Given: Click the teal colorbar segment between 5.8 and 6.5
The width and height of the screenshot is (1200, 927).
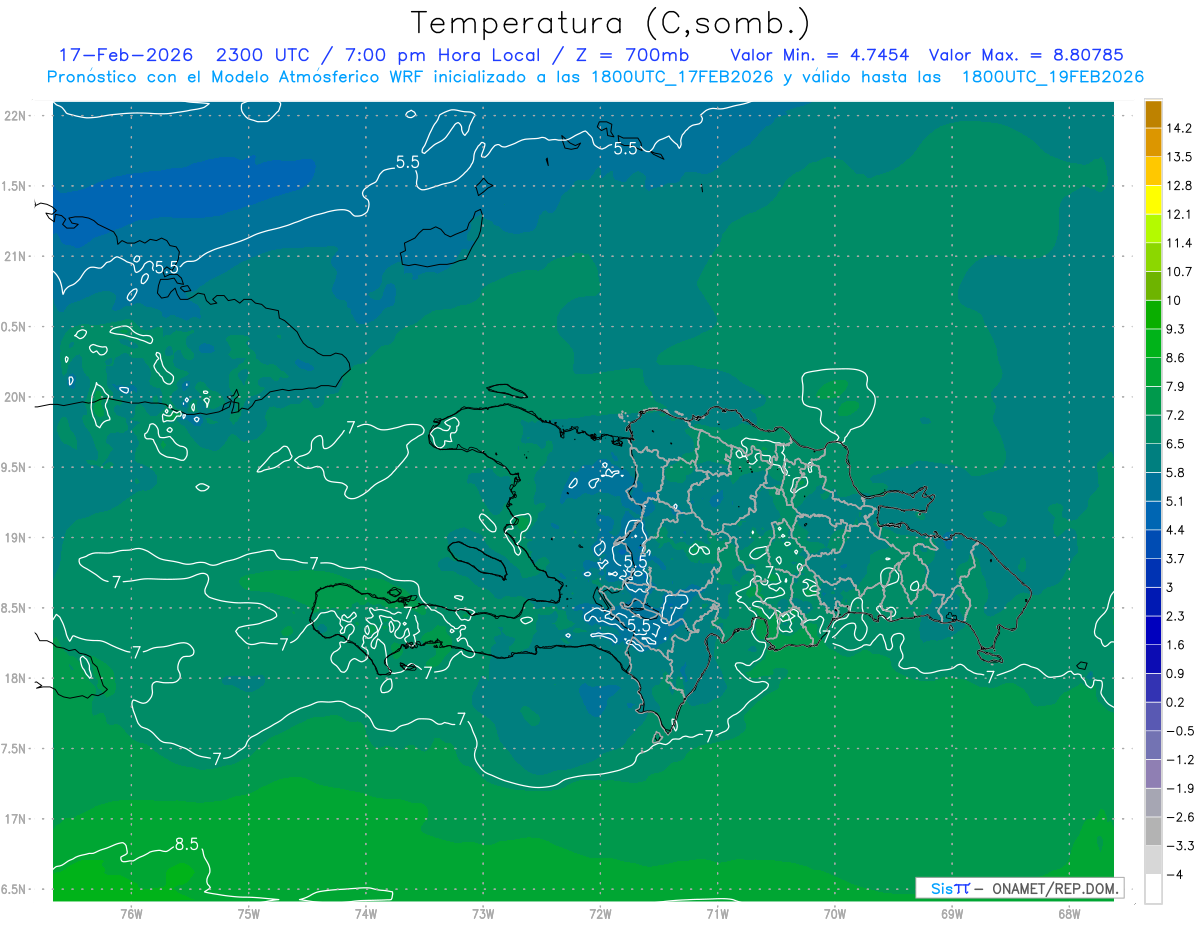Looking at the screenshot, I should tap(1153, 458).
